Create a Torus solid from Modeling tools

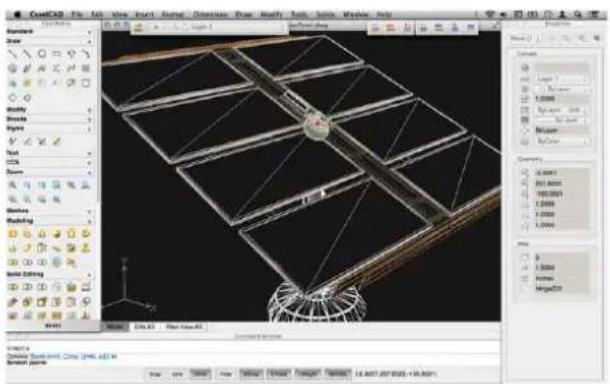pyautogui.click(x=86, y=233)
